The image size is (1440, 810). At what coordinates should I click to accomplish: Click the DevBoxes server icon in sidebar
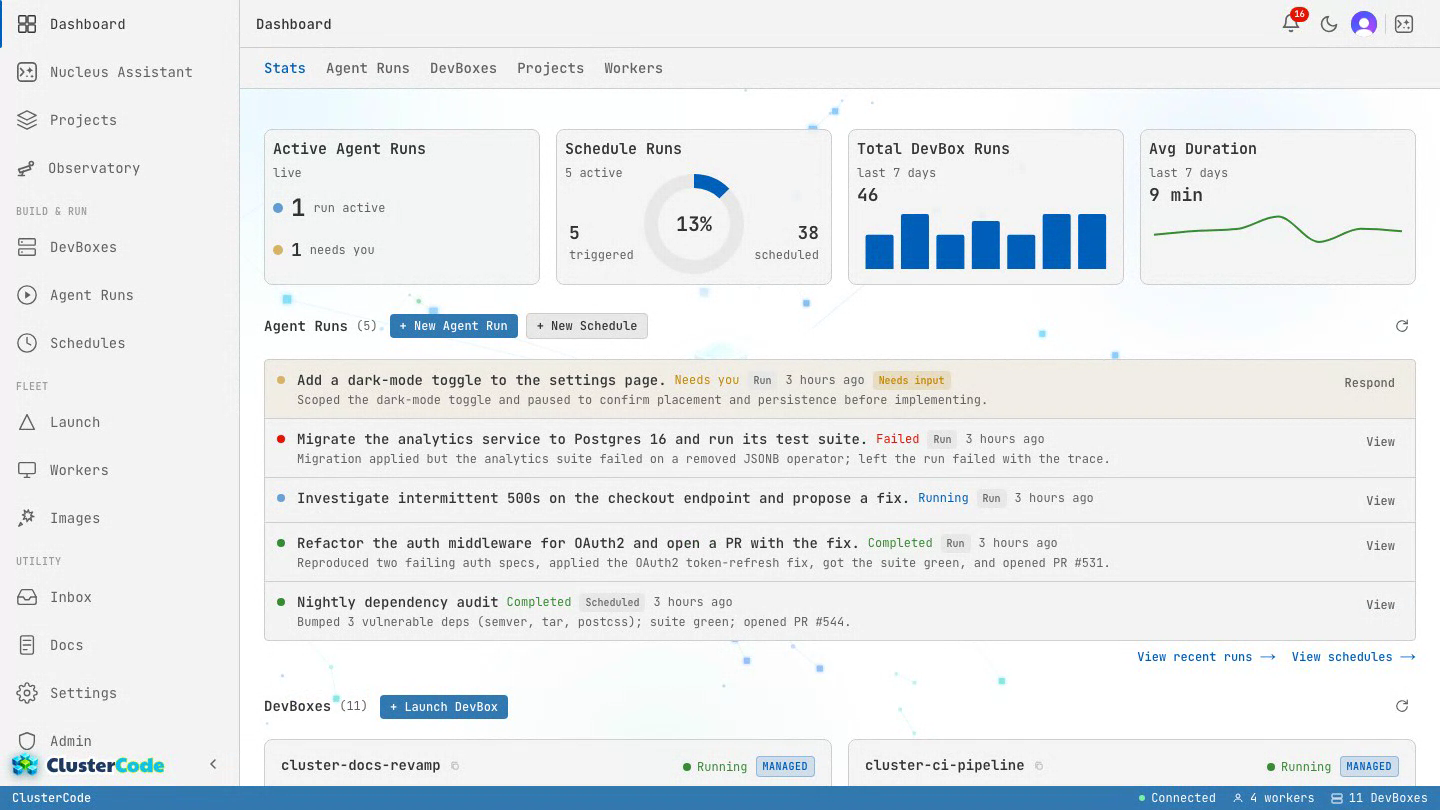[27, 247]
